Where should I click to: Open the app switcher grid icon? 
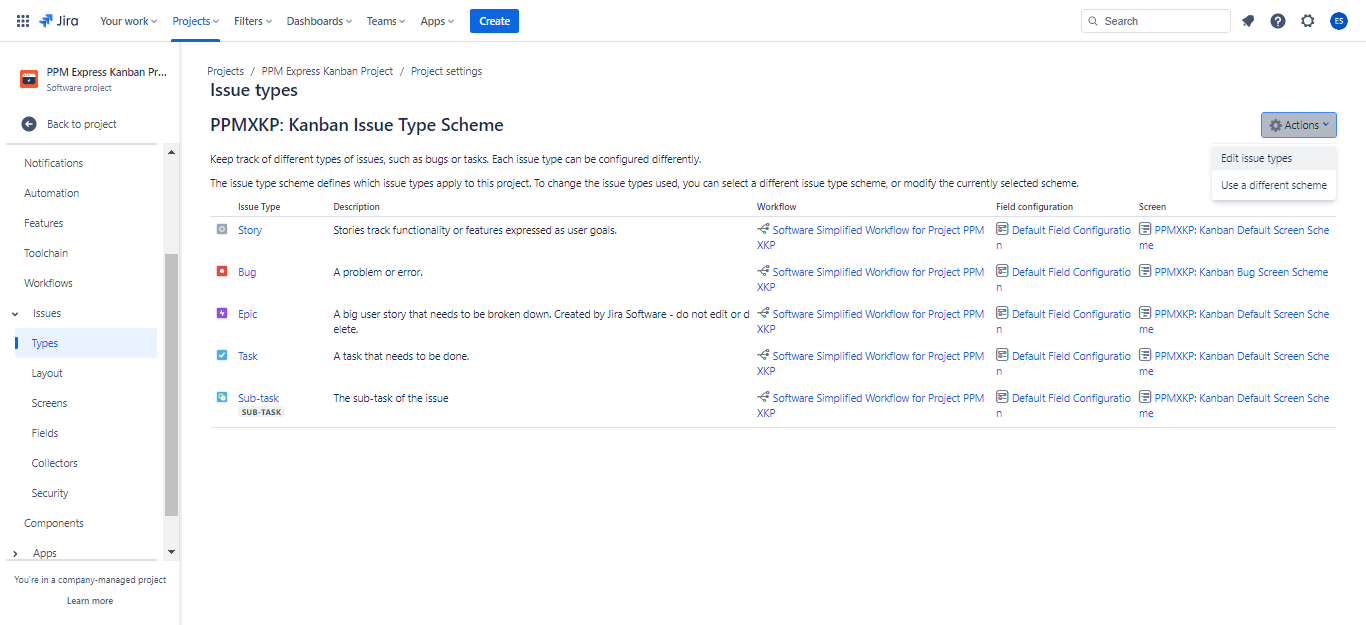(x=23, y=21)
